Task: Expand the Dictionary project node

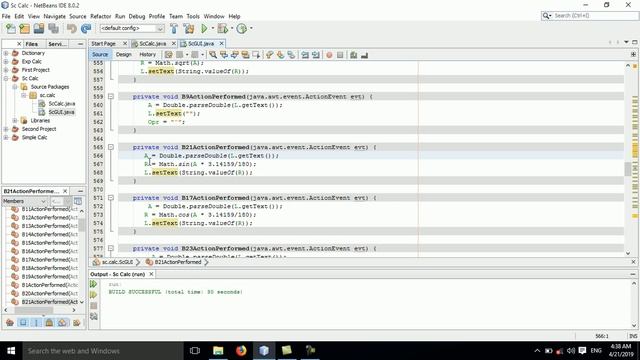Action: coord(6,53)
